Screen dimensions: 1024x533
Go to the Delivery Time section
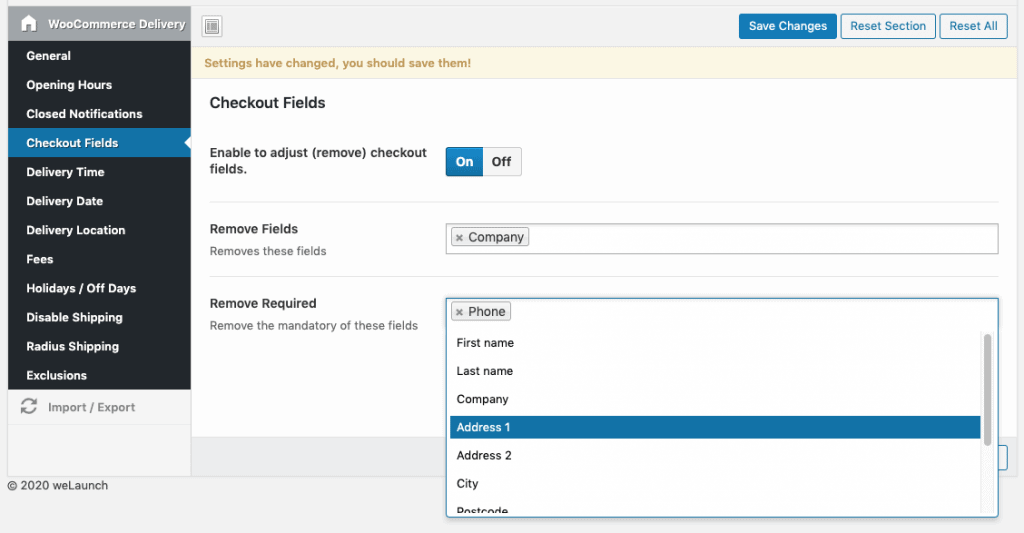(x=65, y=172)
